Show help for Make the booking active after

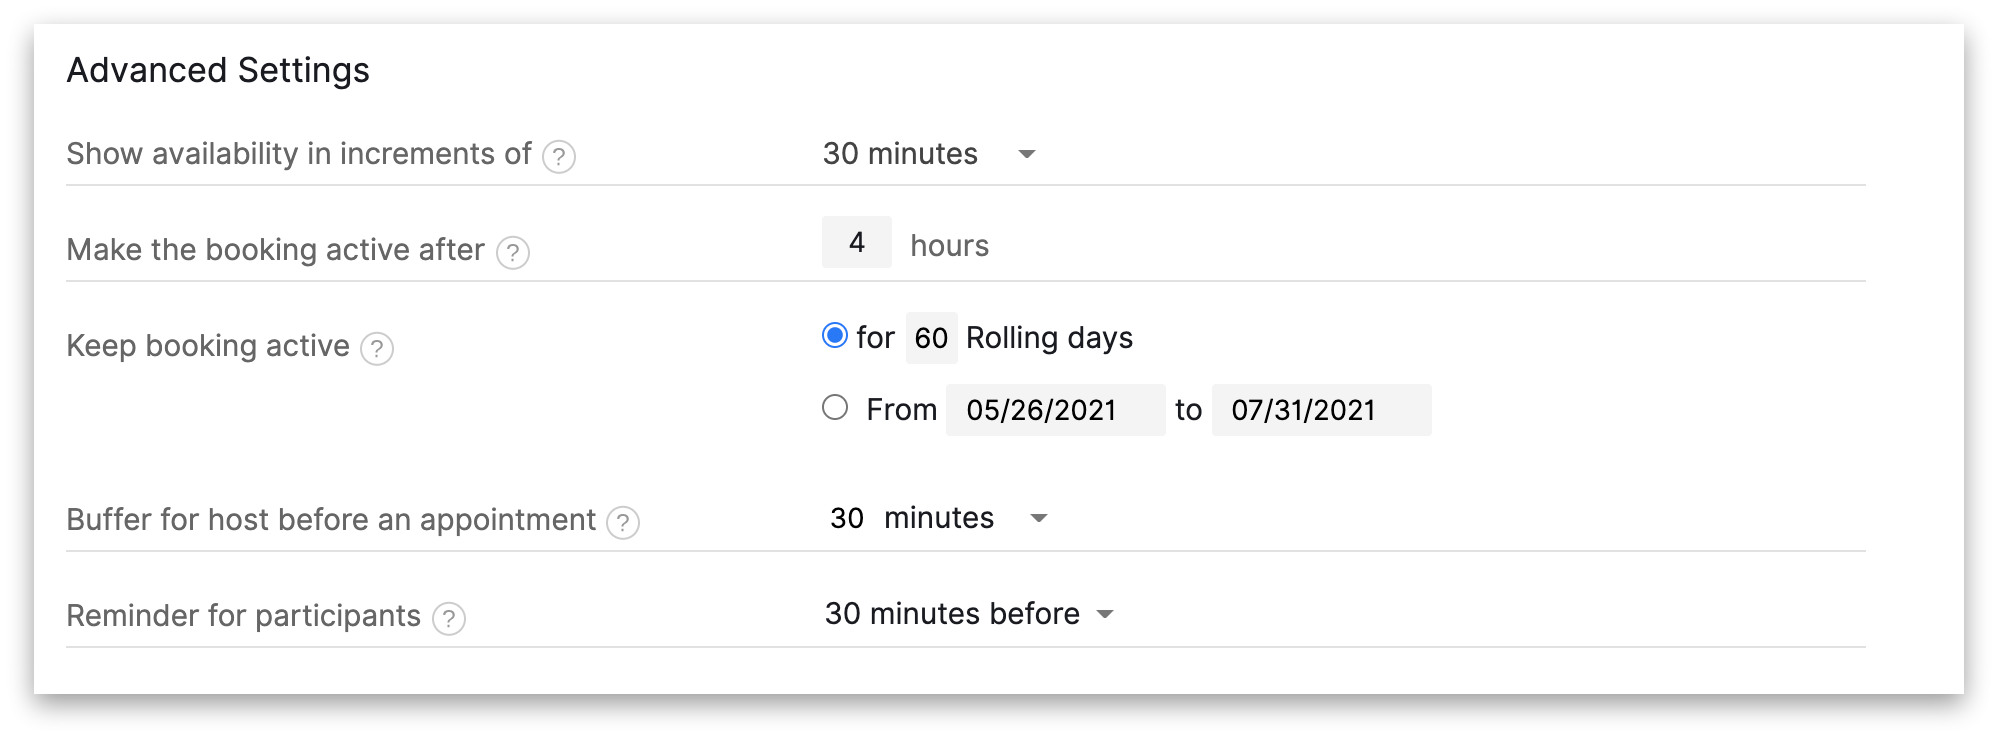coord(513,253)
